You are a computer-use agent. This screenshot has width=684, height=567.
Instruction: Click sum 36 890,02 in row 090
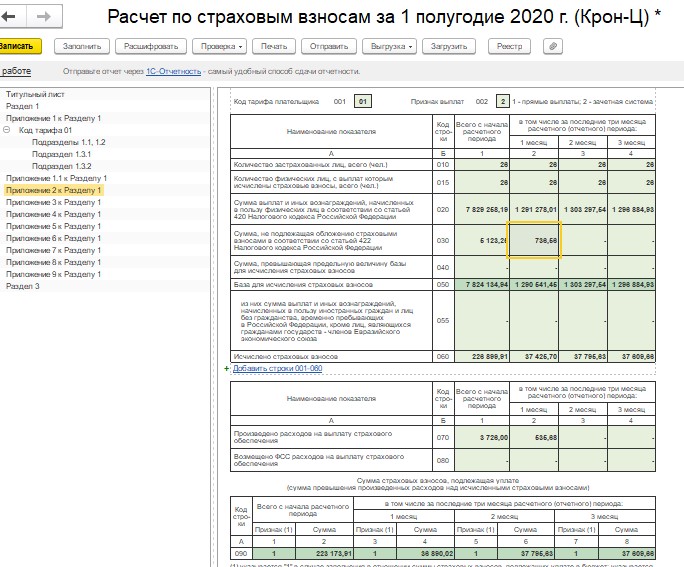coord(425,553)
